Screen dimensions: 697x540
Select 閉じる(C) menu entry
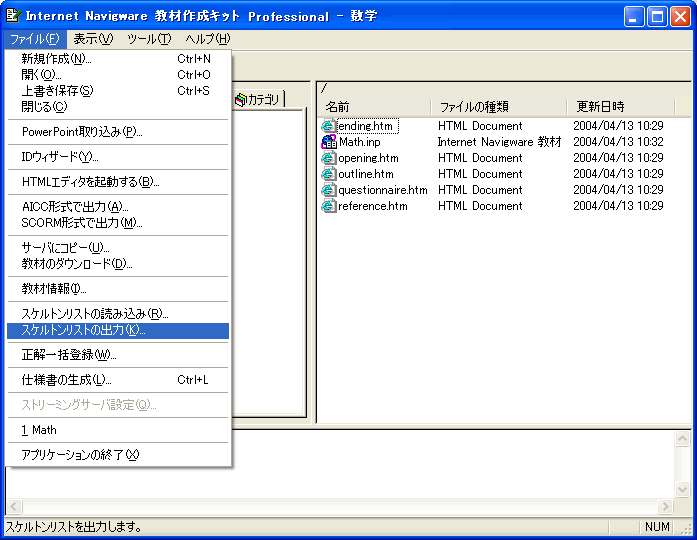coord(118,107)
